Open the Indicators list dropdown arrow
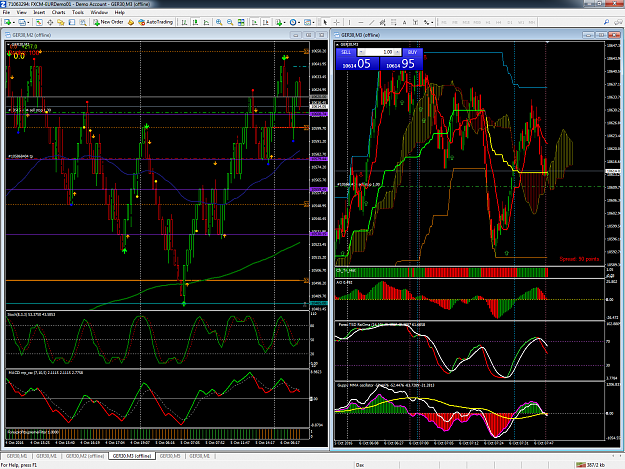 tap(284, 22)
